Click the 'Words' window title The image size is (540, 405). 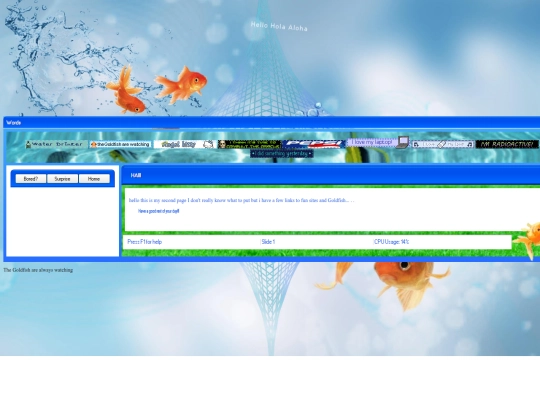point(13,123)
